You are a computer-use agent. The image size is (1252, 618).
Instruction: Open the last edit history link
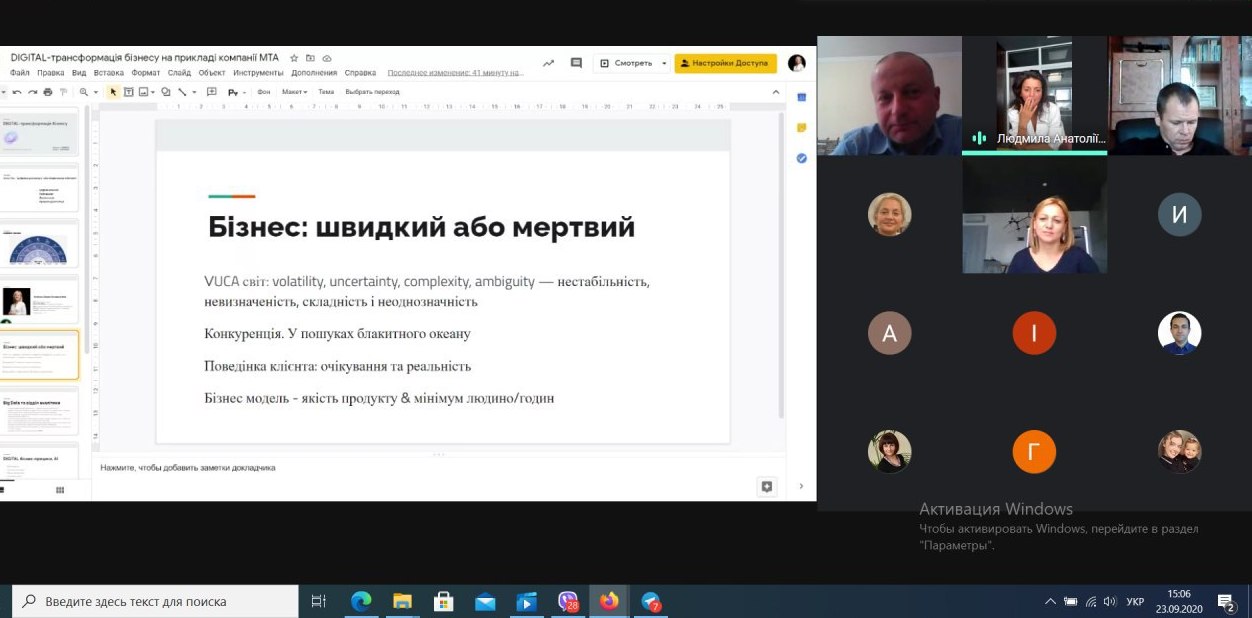pos(455,73)
